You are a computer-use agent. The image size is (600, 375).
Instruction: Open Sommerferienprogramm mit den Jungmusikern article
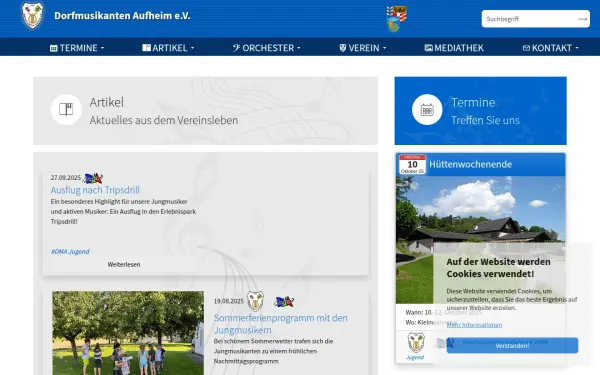point(280,324)
